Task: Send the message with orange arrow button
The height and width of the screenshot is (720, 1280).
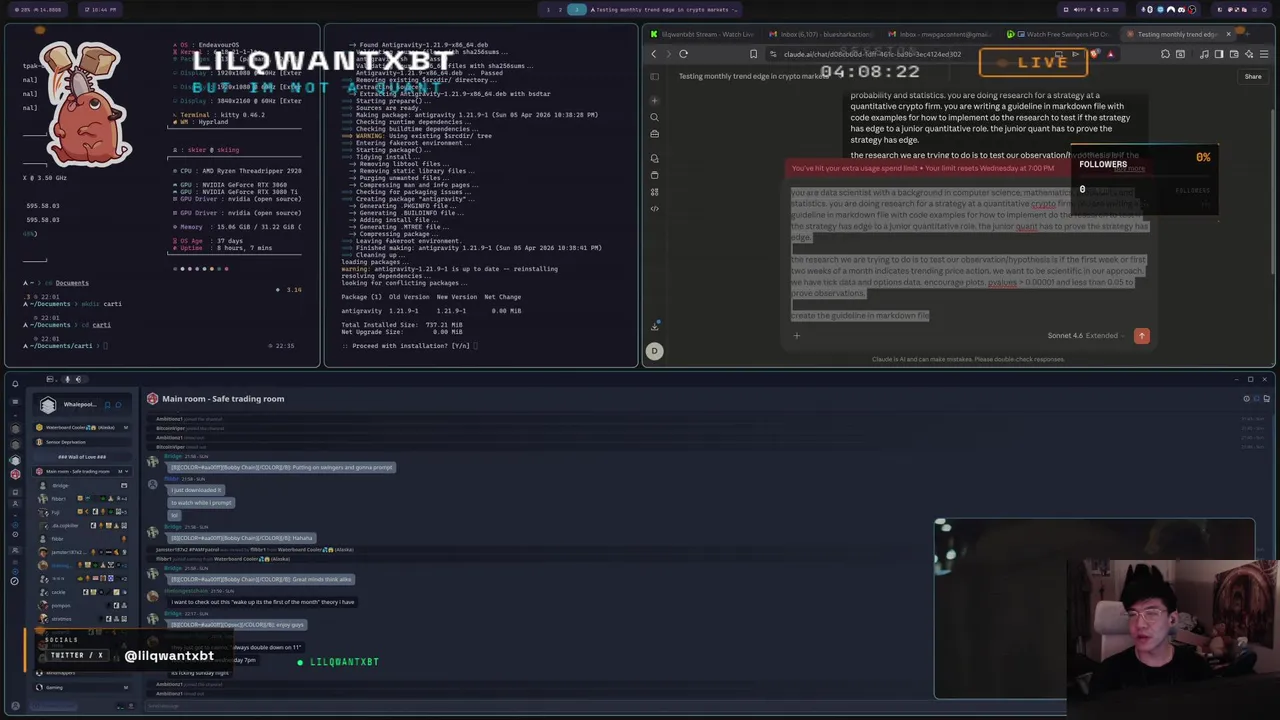Action: pos(1142,336)
